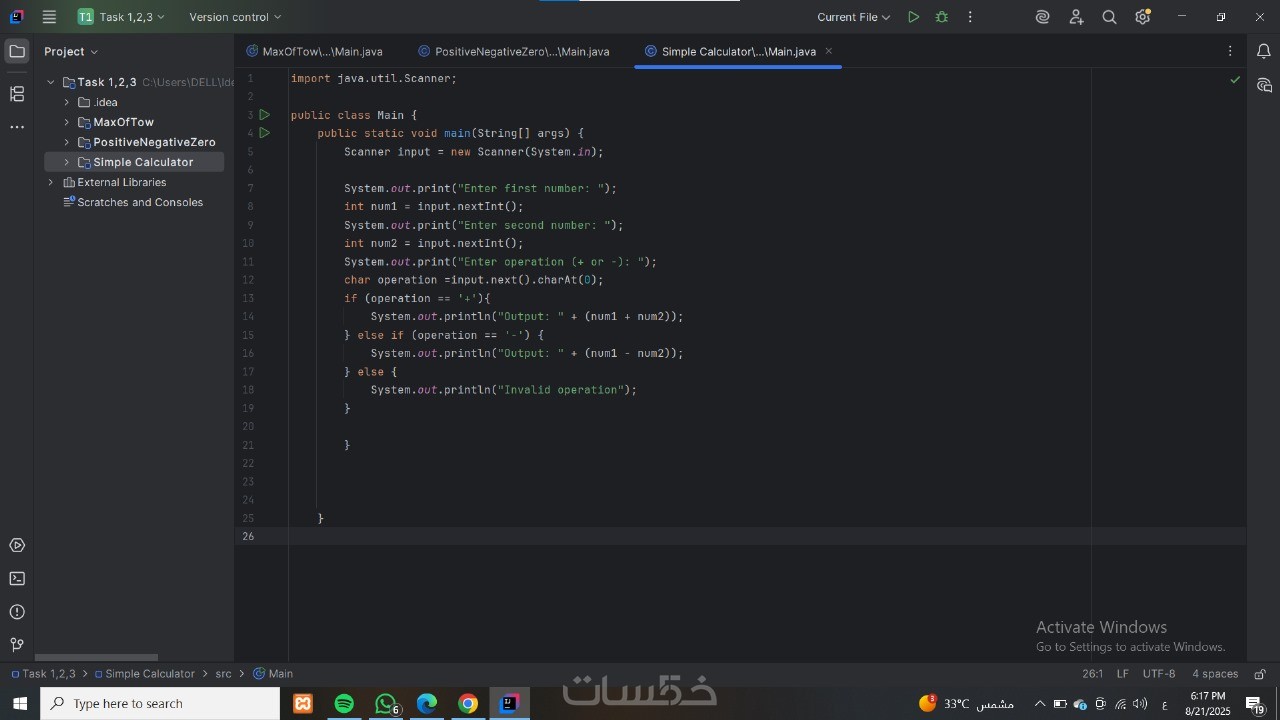Image resolution: width=1280 pixels, height=720 pixels.
Task: Run the current file with the green arrow
Action: tap(913, 17)
